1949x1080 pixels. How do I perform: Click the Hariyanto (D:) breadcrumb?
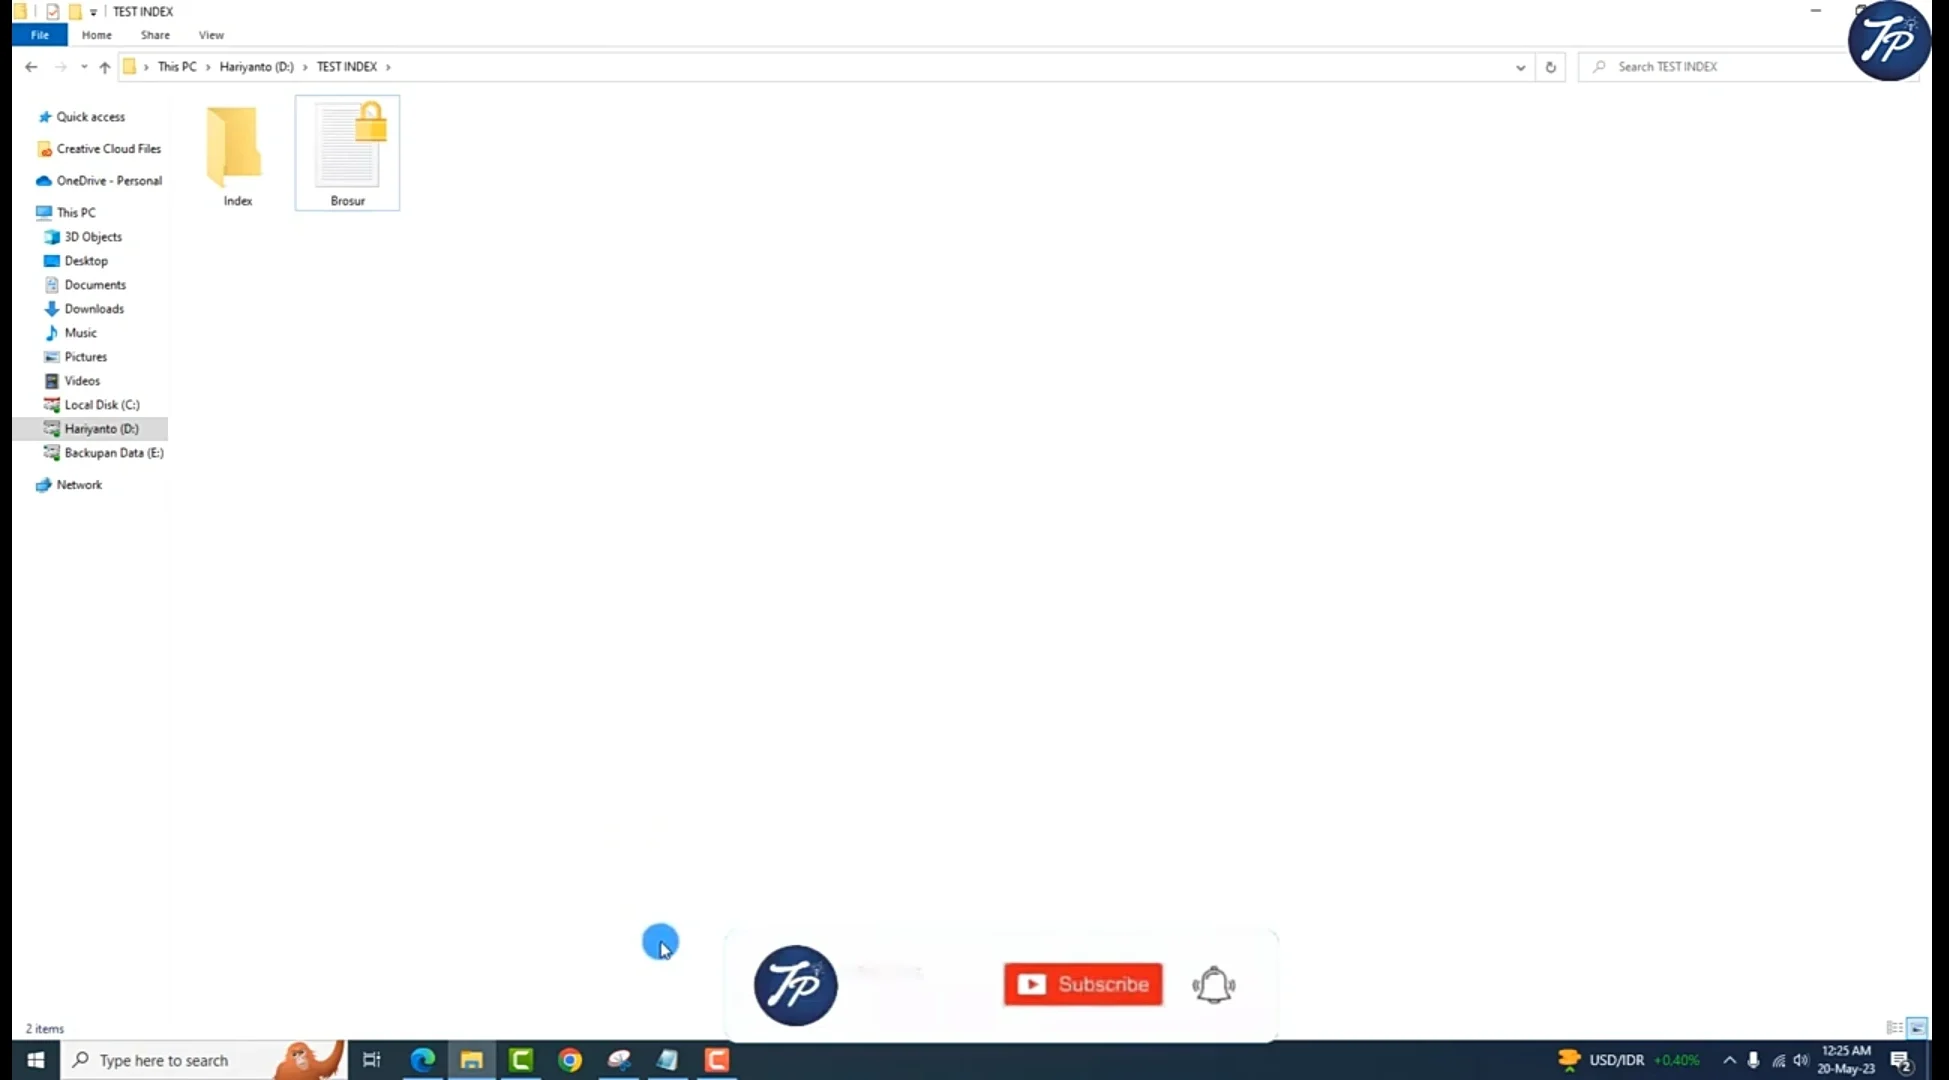257,67
